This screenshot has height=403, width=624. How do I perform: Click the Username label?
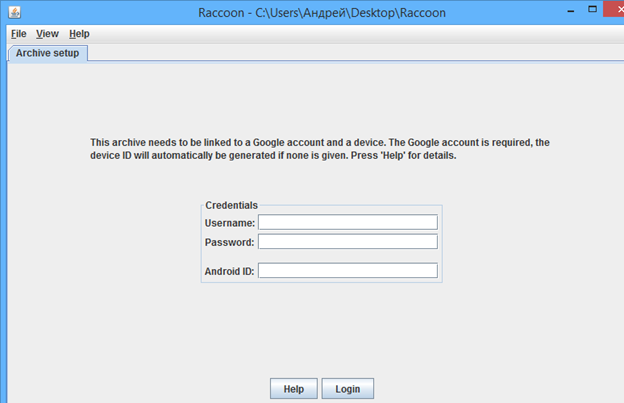[230, 222]
